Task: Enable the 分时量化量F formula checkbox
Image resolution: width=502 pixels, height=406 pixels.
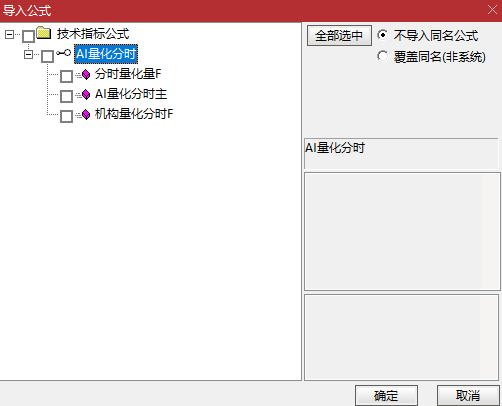Action: (66, 76)
